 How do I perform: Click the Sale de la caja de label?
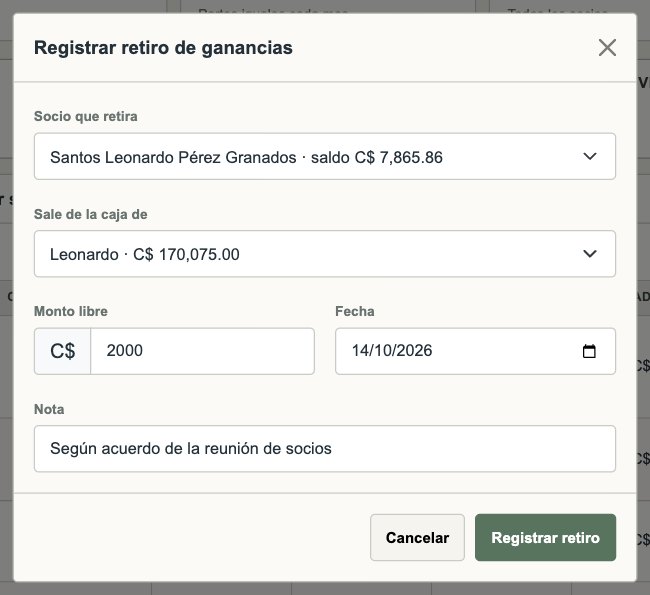90,214
